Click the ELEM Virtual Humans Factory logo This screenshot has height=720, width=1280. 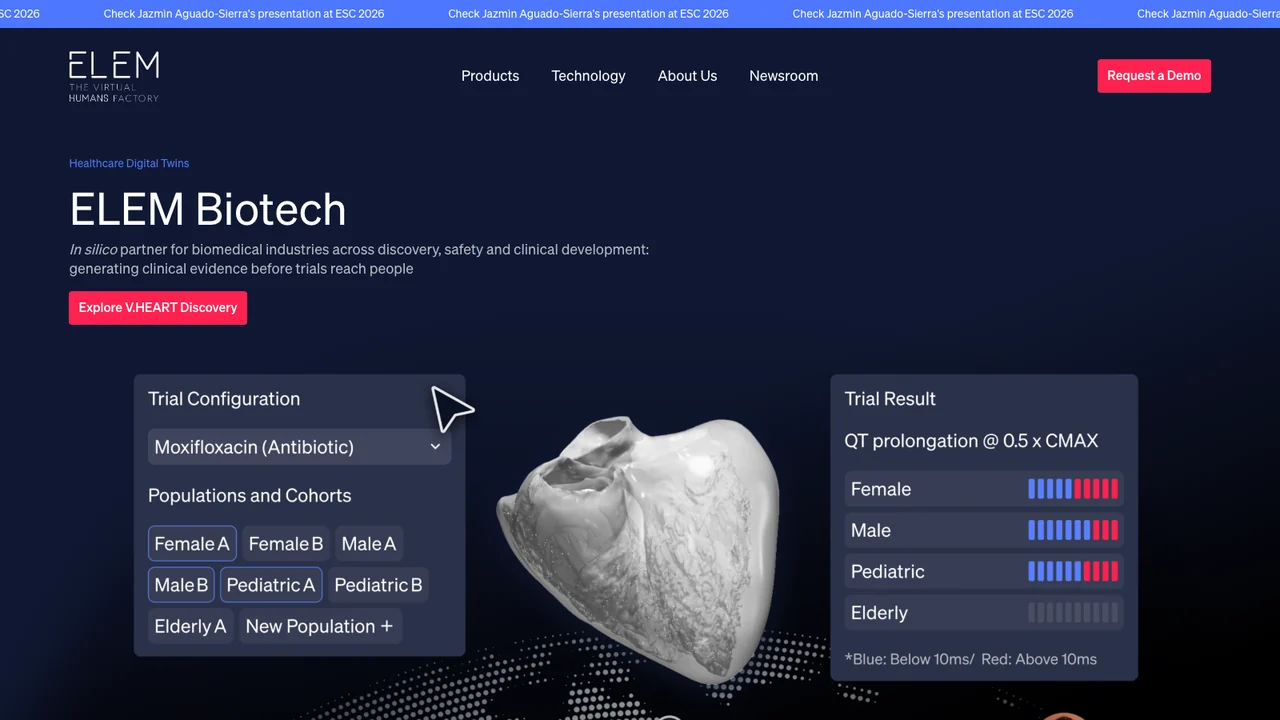pyautogui.click(x=114, y=77)
